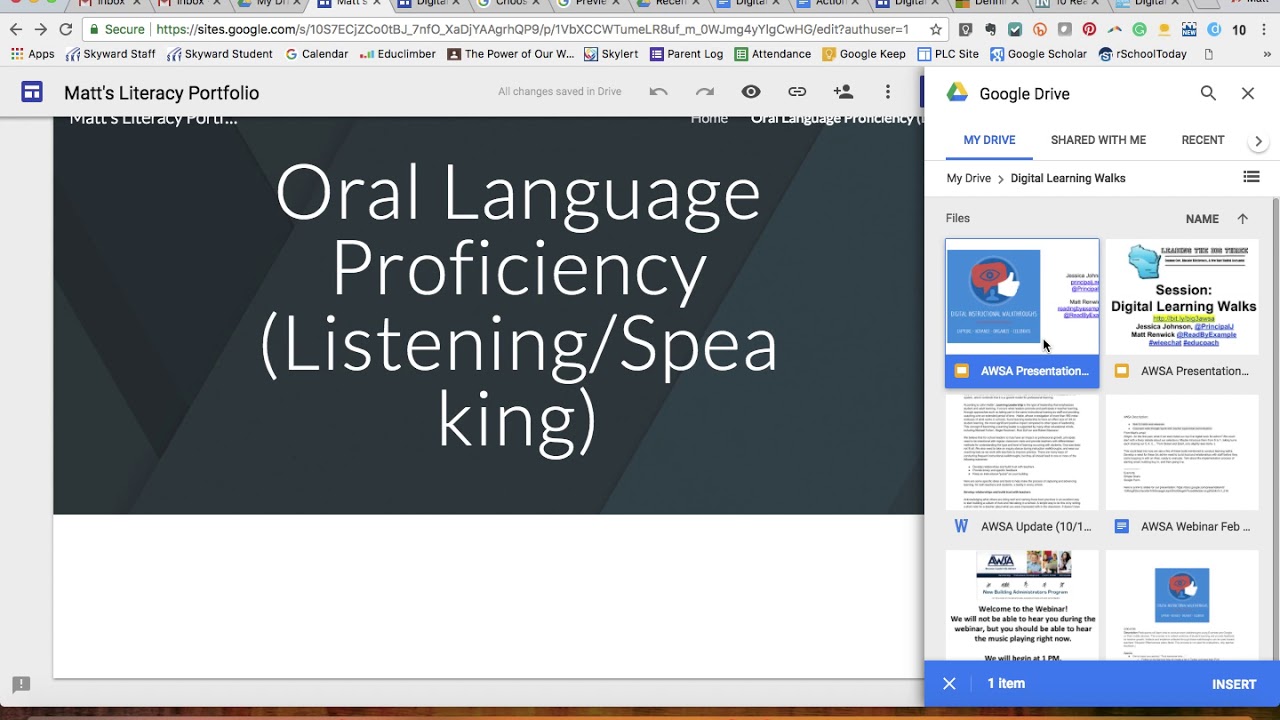Sort files by Name header
The height and width of the screenshot is (720, 1280).
(1202, 219)
